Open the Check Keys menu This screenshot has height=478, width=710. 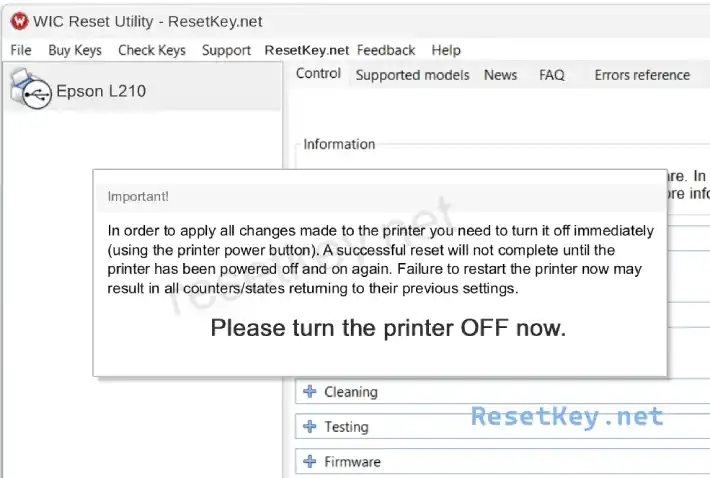tap(152, 50)
